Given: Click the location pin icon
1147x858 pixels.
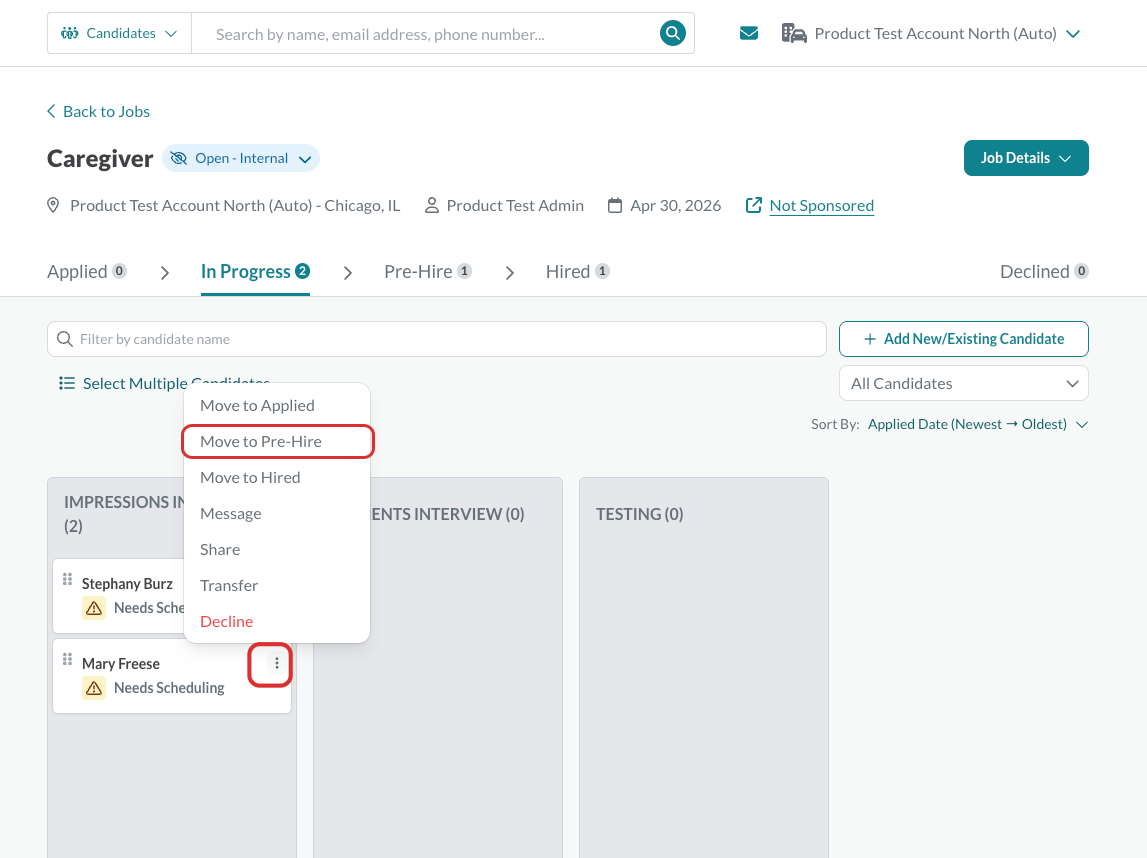Looking at the screenshot, I should click(x=53, y=206).
